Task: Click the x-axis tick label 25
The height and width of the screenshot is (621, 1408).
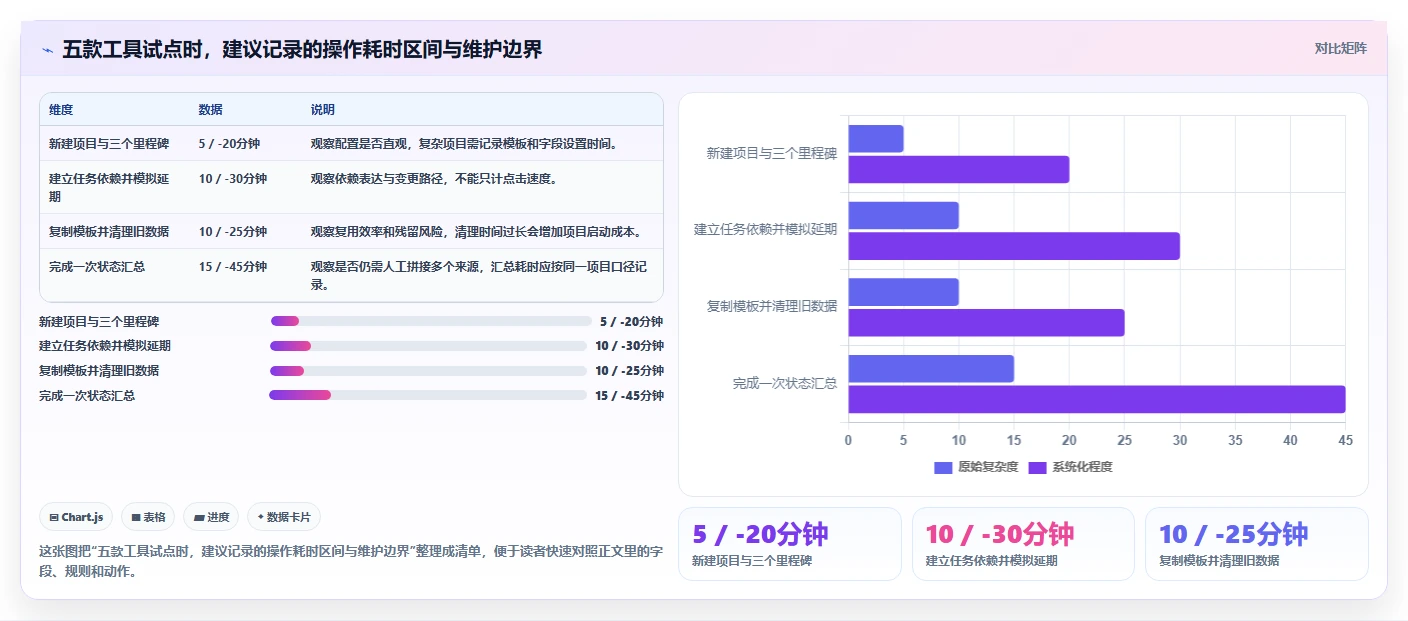Action: click(x=1124, y=440)
